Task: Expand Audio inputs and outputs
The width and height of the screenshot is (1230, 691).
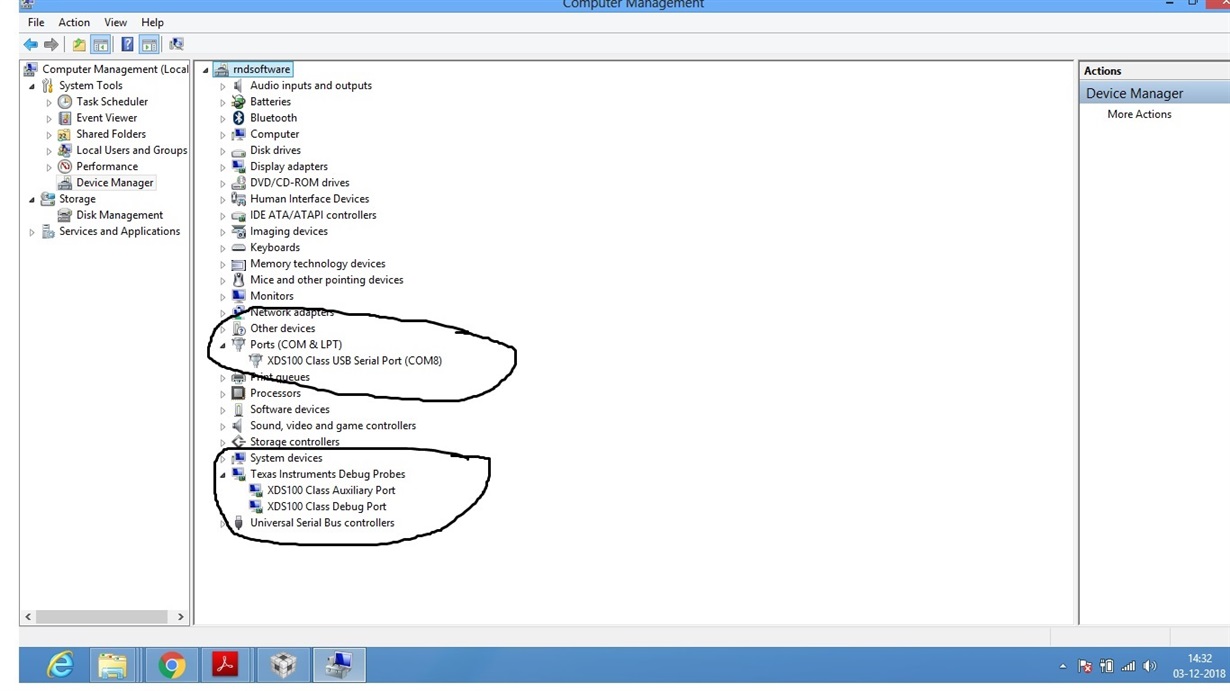Action: pyautogui.click(x=223, y=86)
